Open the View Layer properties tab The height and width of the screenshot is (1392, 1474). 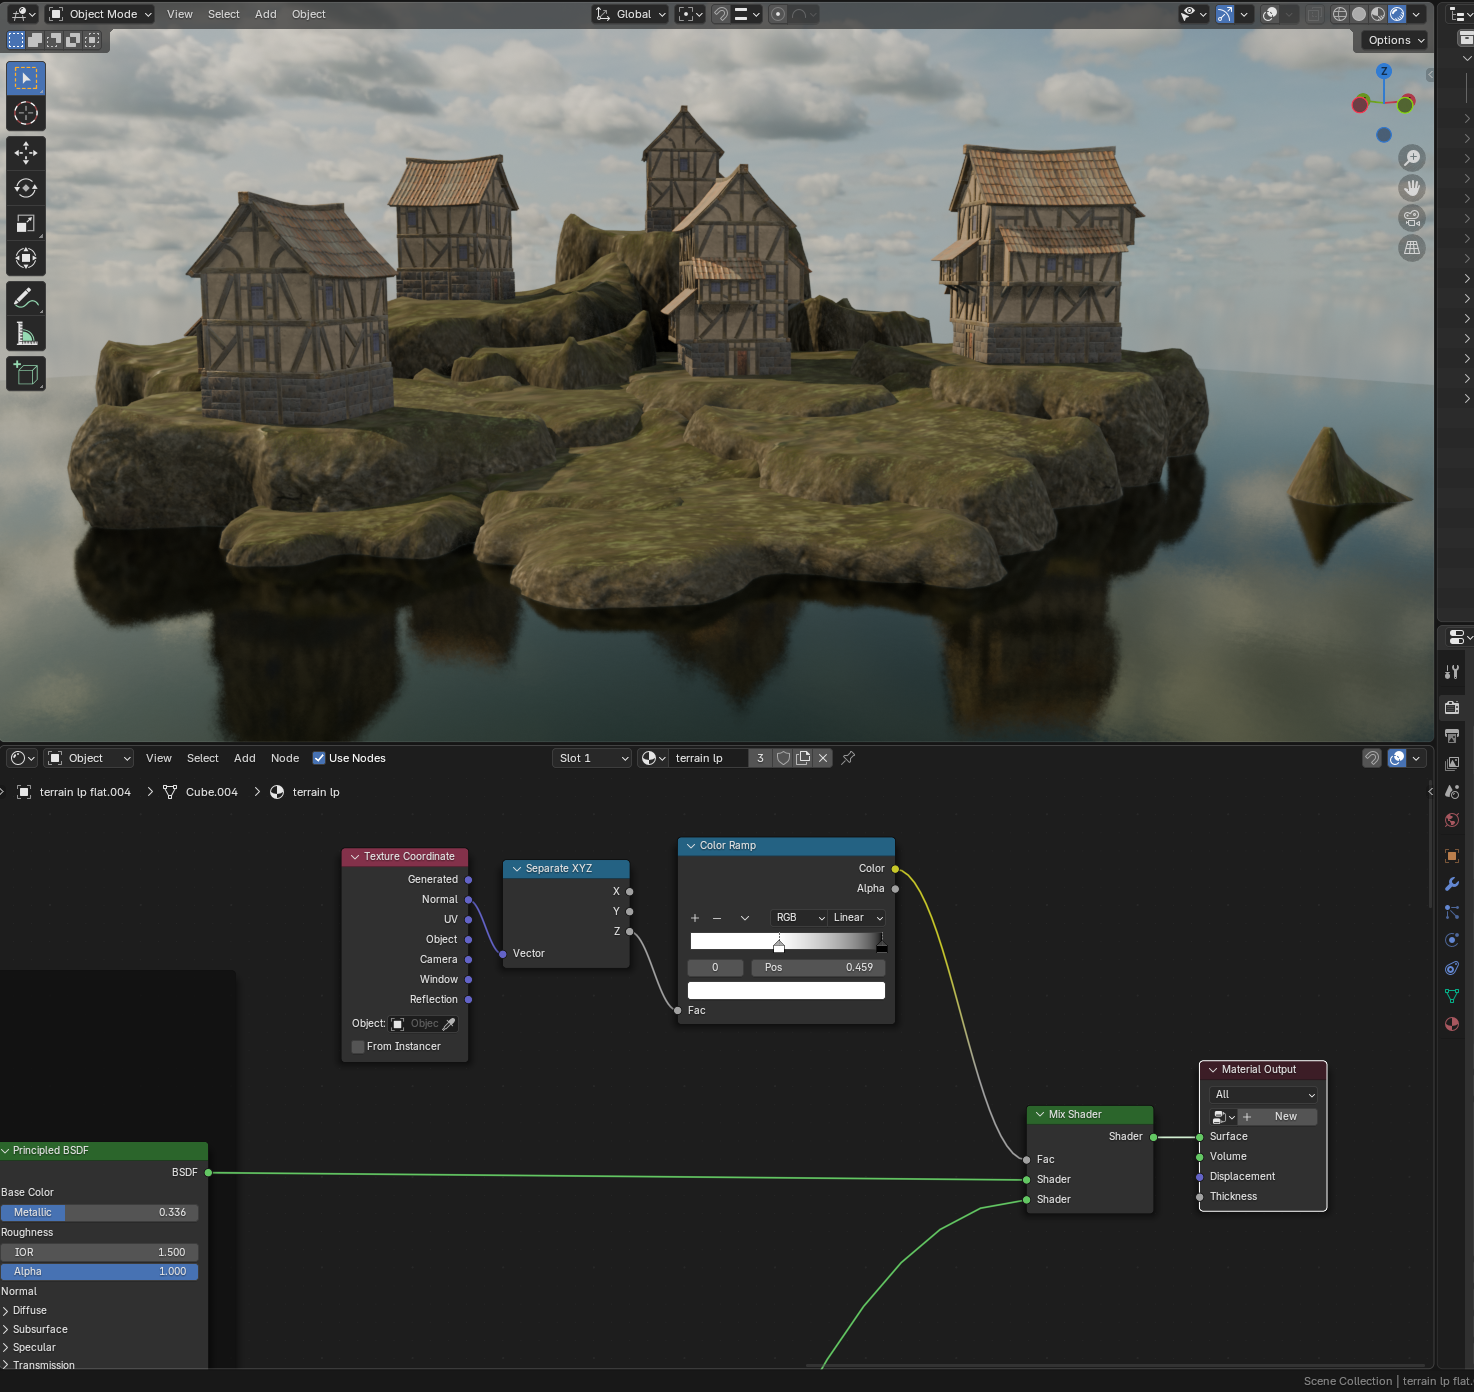tap(1452, 763)
